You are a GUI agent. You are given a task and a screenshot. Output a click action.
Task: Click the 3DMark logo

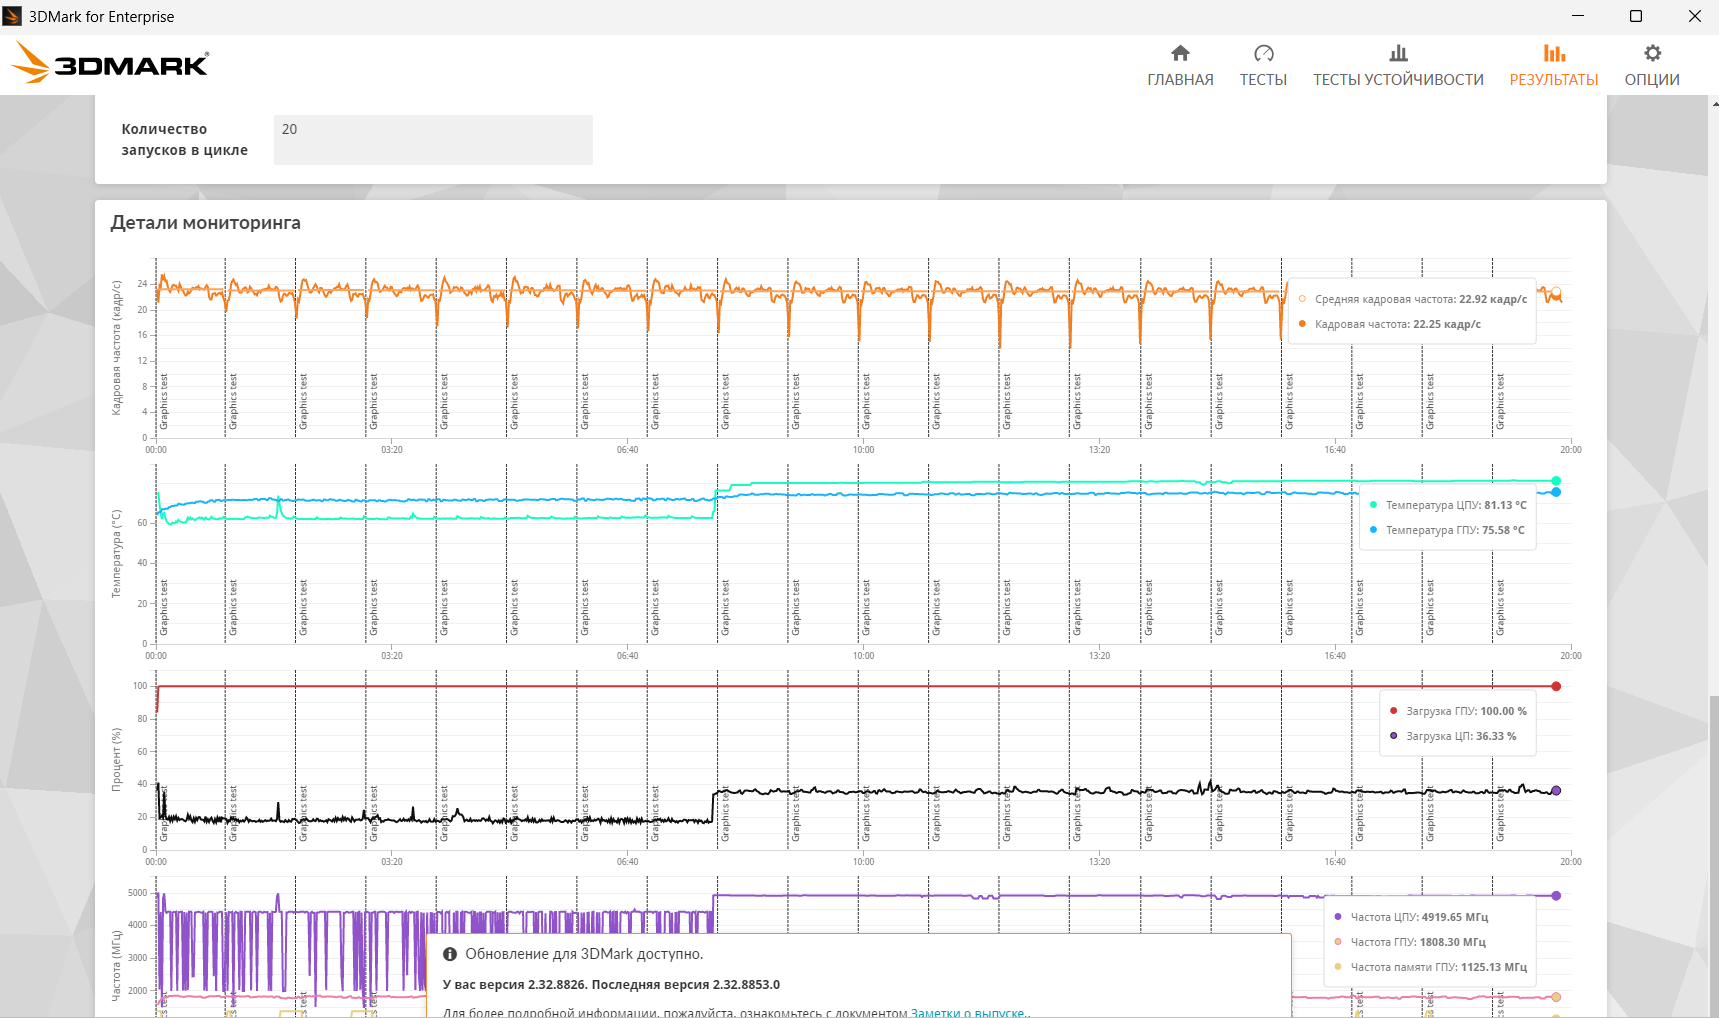(110, 63)
